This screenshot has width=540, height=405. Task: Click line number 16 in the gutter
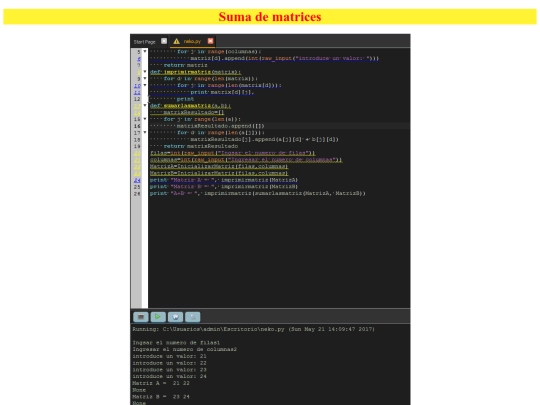tap(137, 126)
